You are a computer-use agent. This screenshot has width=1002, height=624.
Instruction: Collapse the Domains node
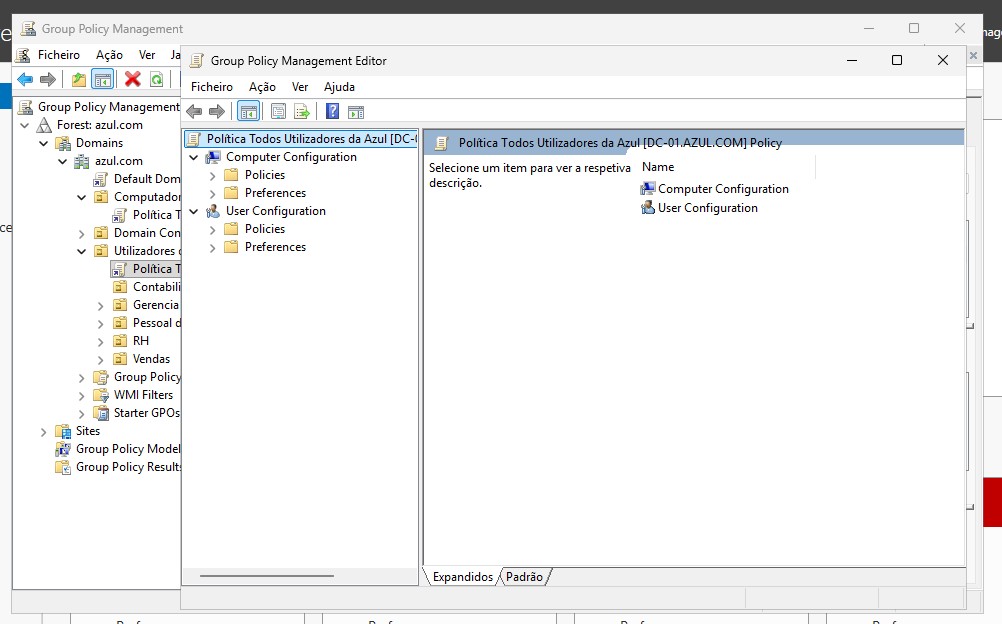point(43,143)
